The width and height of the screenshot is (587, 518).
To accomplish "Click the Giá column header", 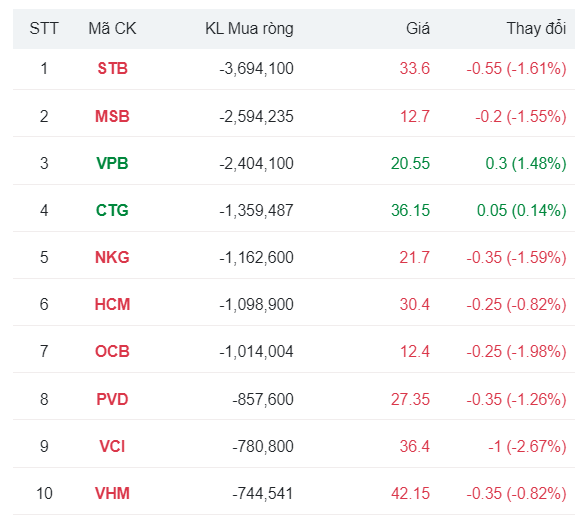I will click(x=418, y=29).
